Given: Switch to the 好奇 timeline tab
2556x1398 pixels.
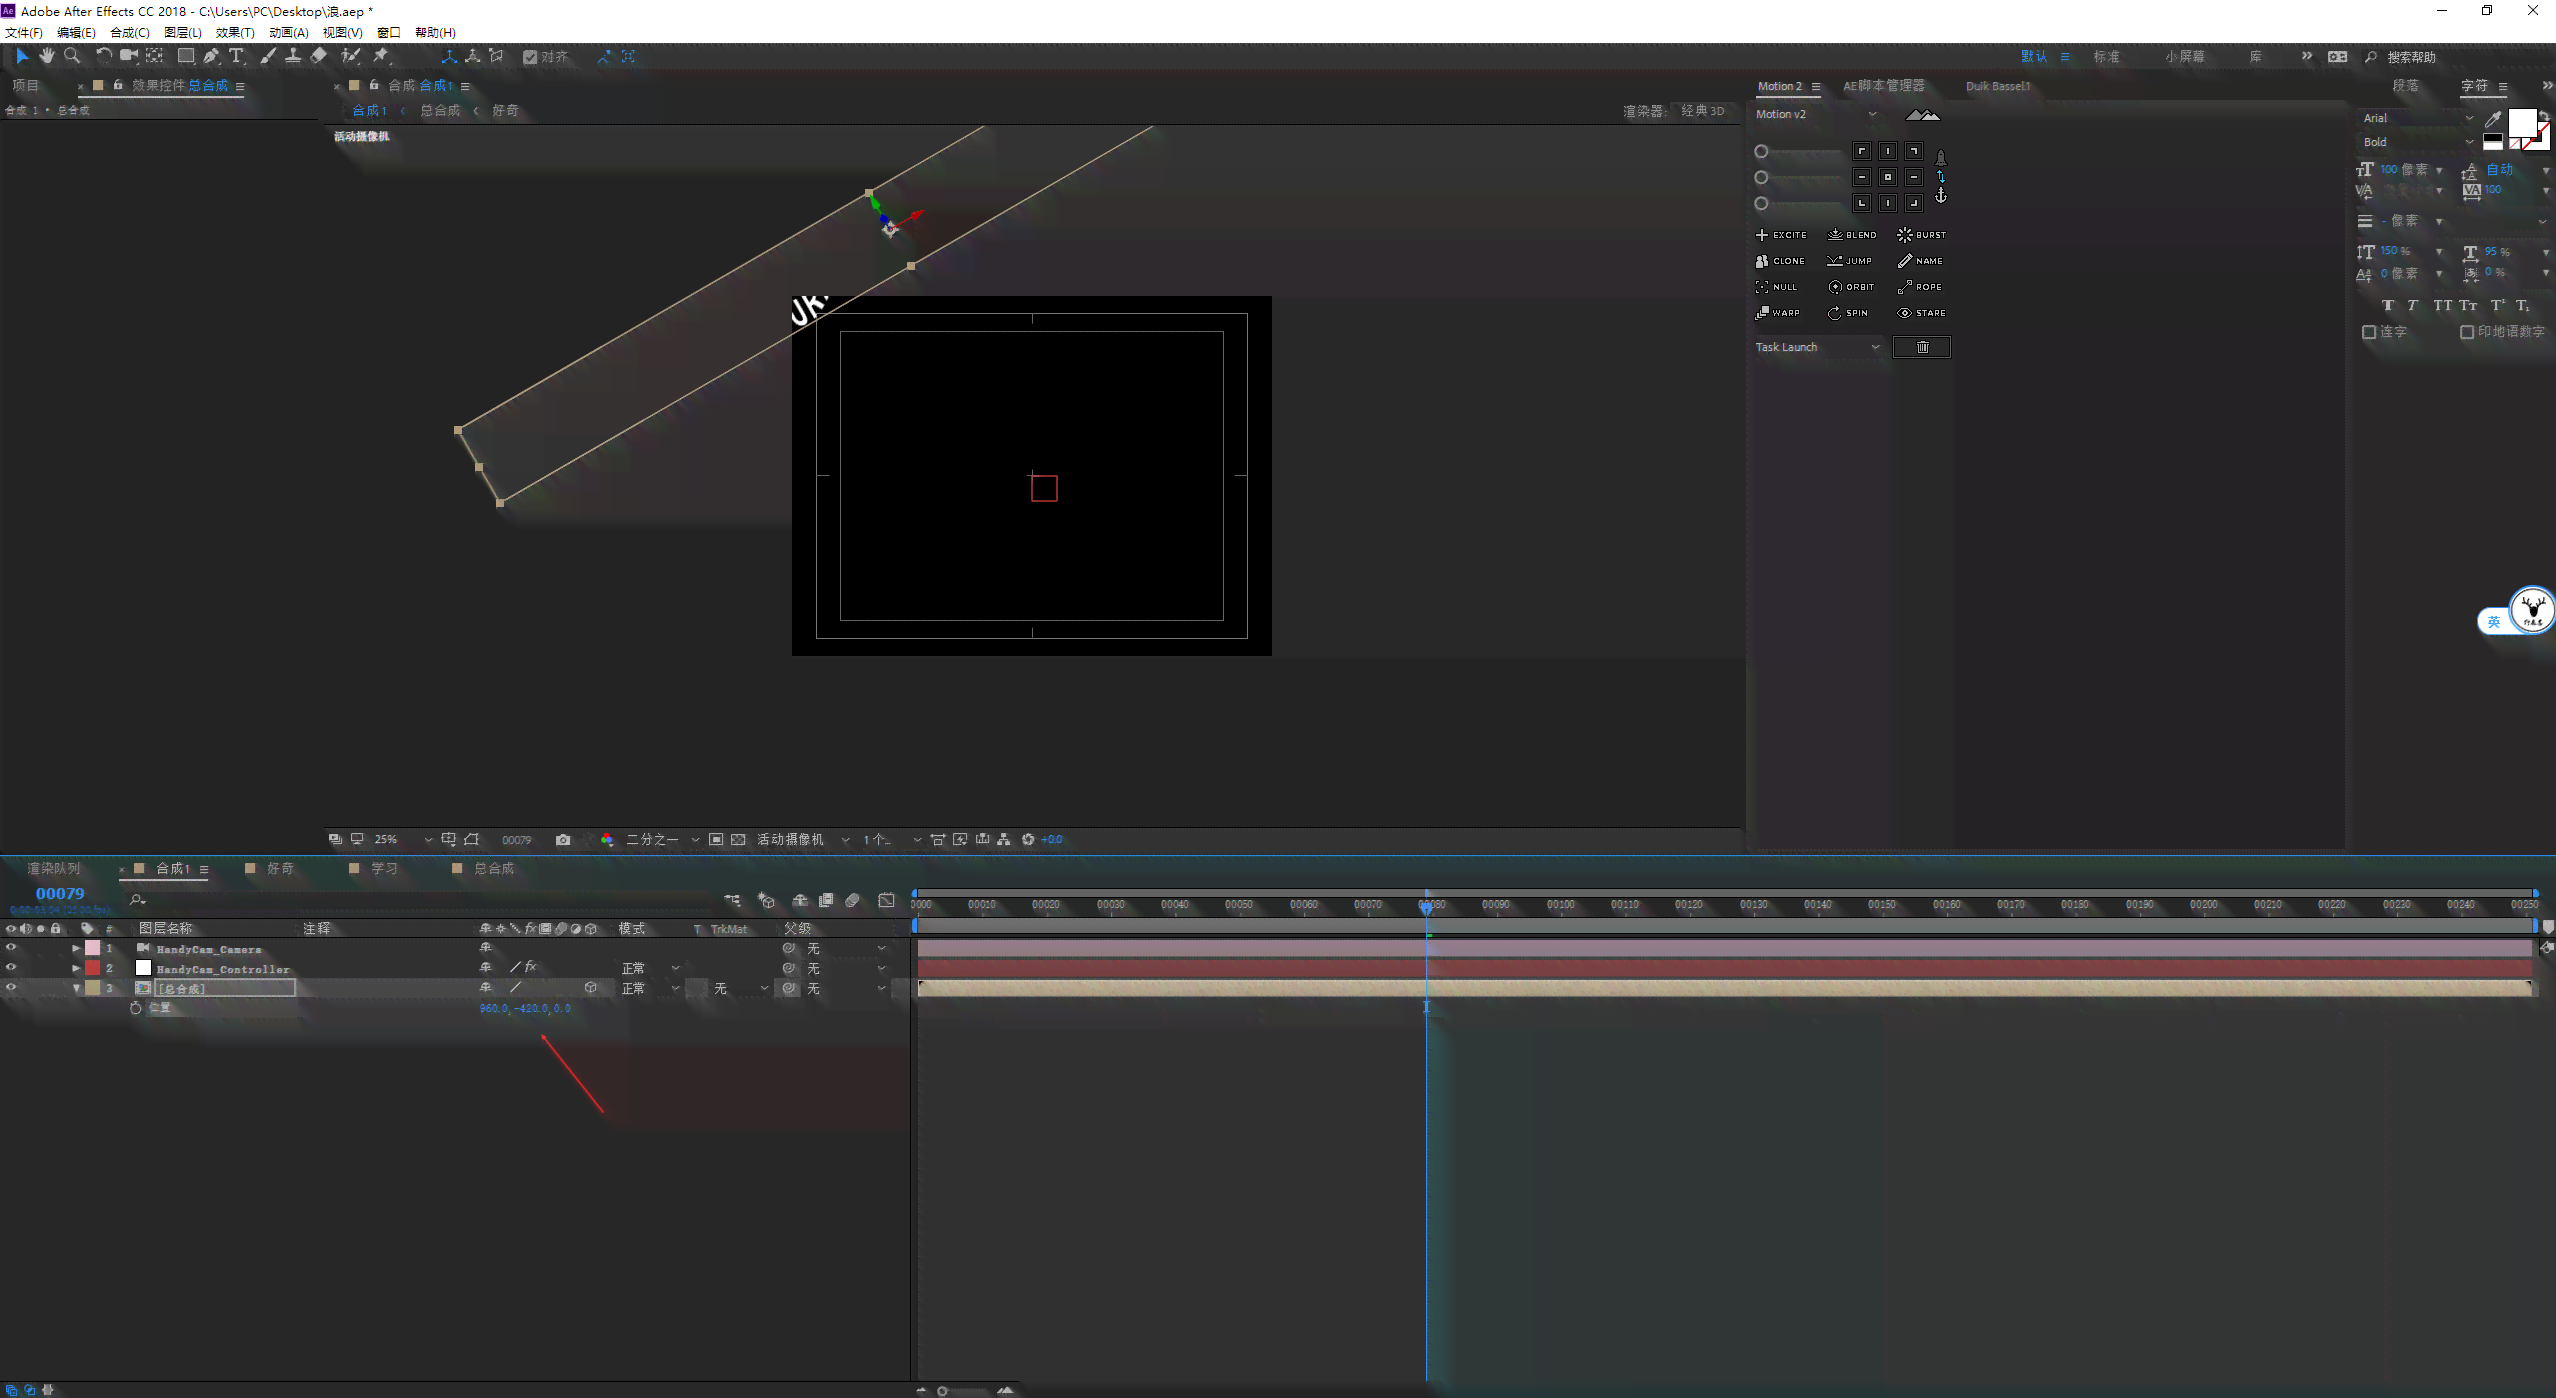Looking at the screenshot, I should [281, 869].
